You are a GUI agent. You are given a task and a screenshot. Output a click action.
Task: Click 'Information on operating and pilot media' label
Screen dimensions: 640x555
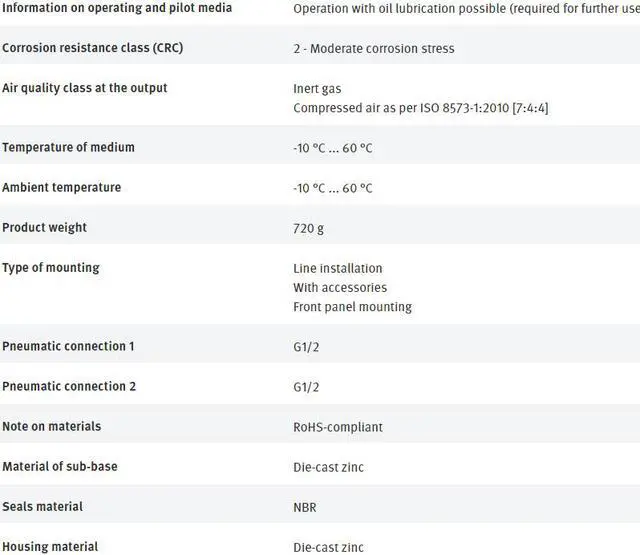(x=117, y=8)
